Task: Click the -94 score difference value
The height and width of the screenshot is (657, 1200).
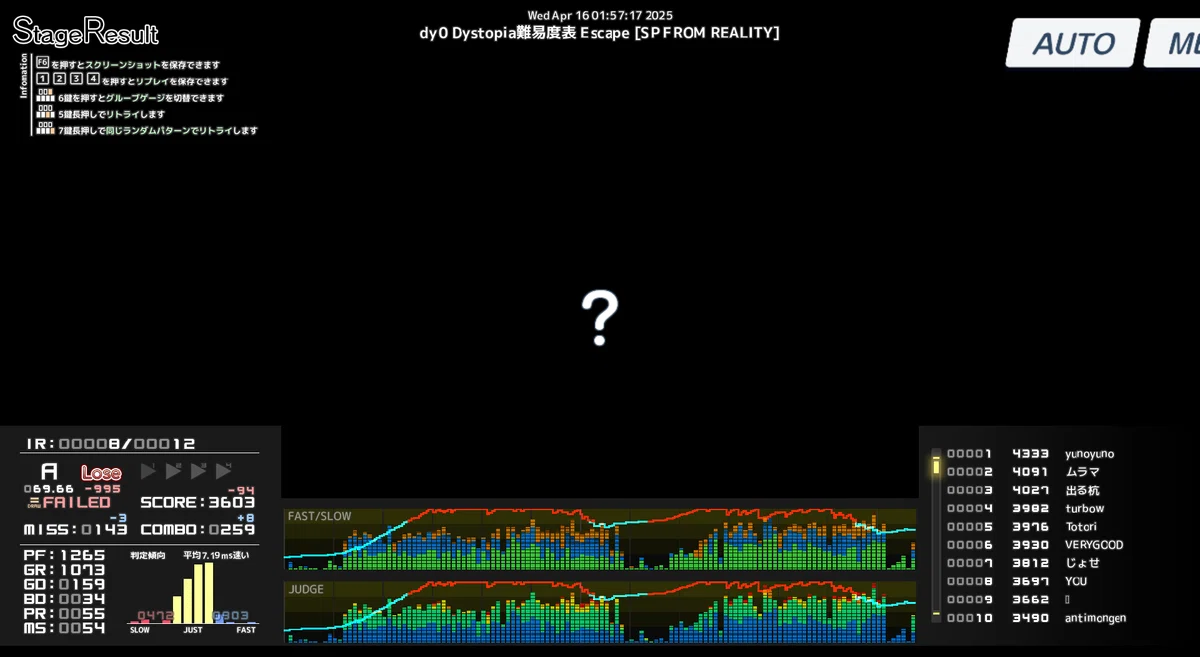Action: (241, 489)
